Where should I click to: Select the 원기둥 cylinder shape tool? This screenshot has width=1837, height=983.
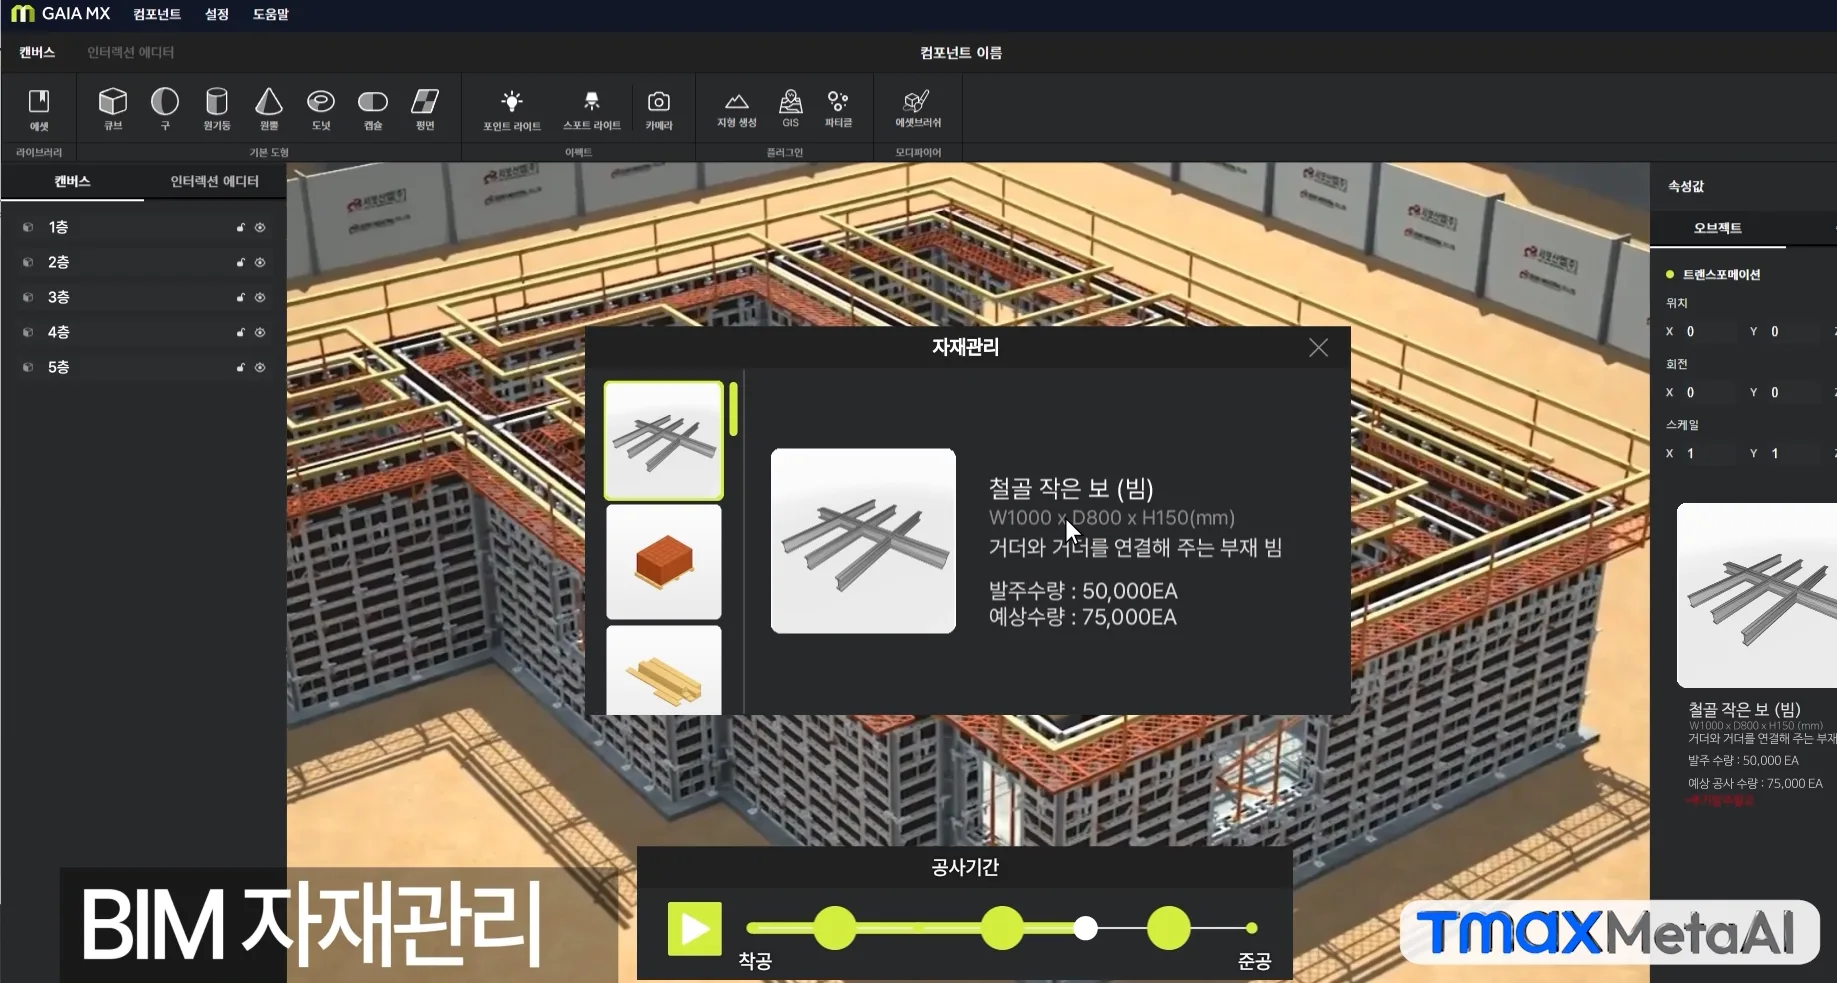tap(217, 109)
